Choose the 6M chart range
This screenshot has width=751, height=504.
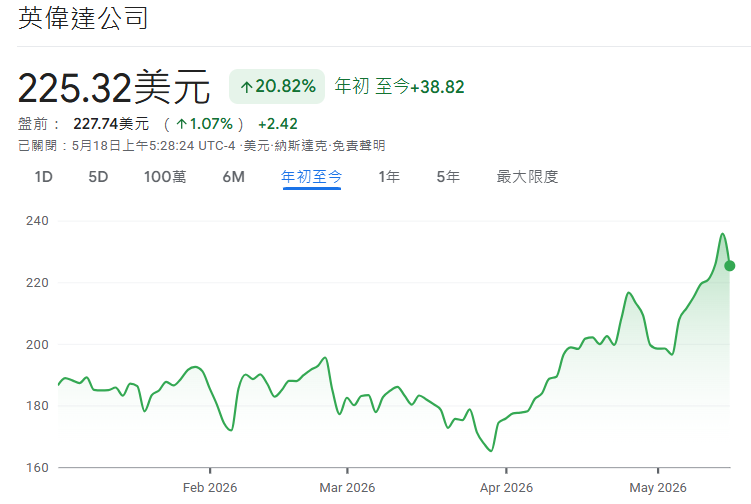click(x=233, y=177)
